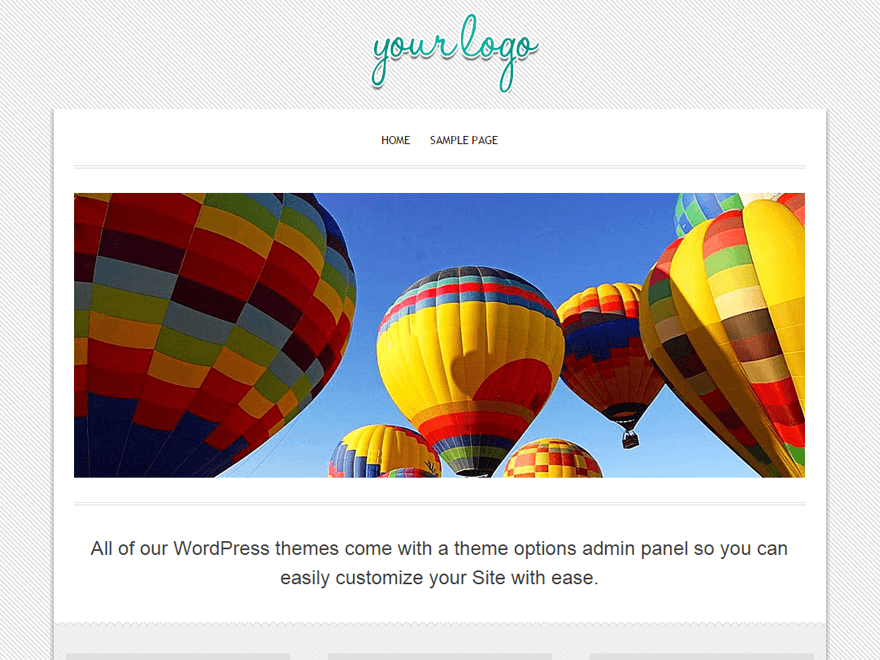Open the HOME menu item
The image size is (880, 660).
pos(396,140)
